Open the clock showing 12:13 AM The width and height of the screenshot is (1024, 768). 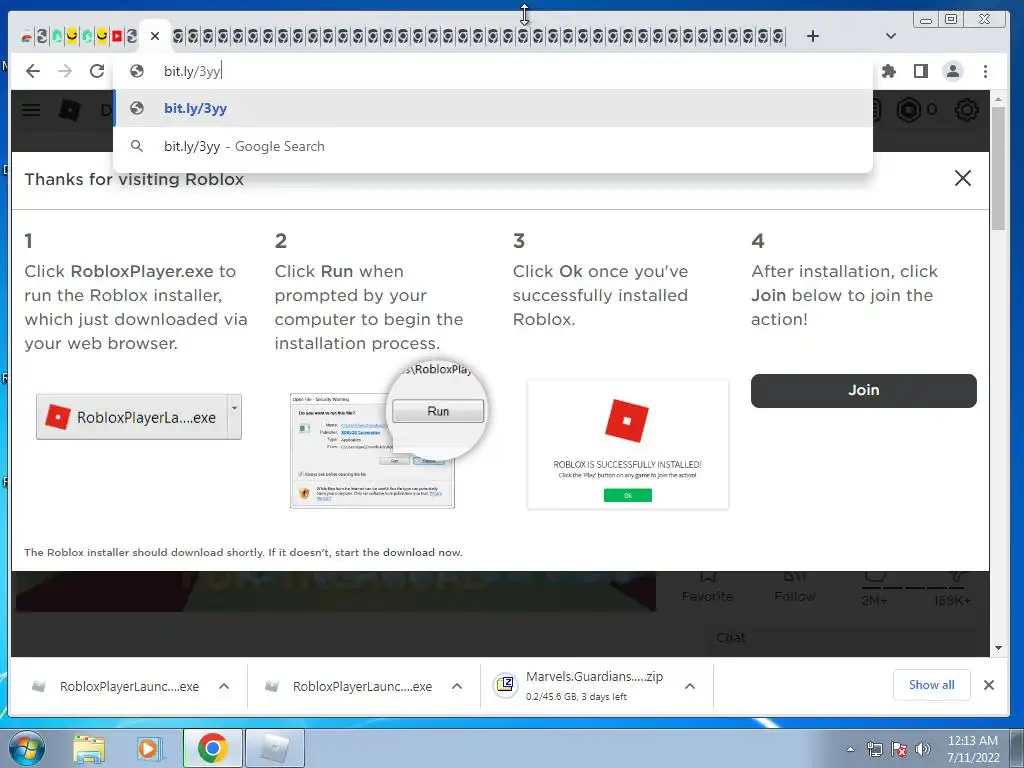[972, 749]
